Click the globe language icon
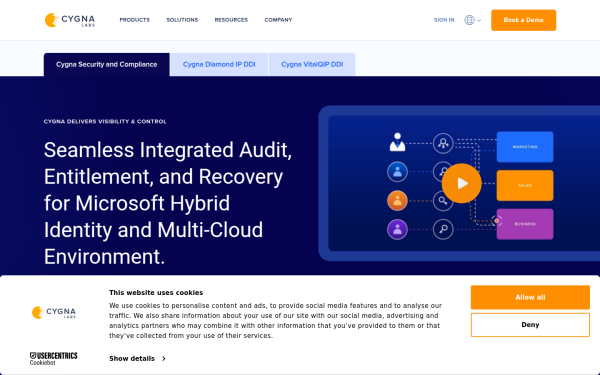 pos(470,20)
